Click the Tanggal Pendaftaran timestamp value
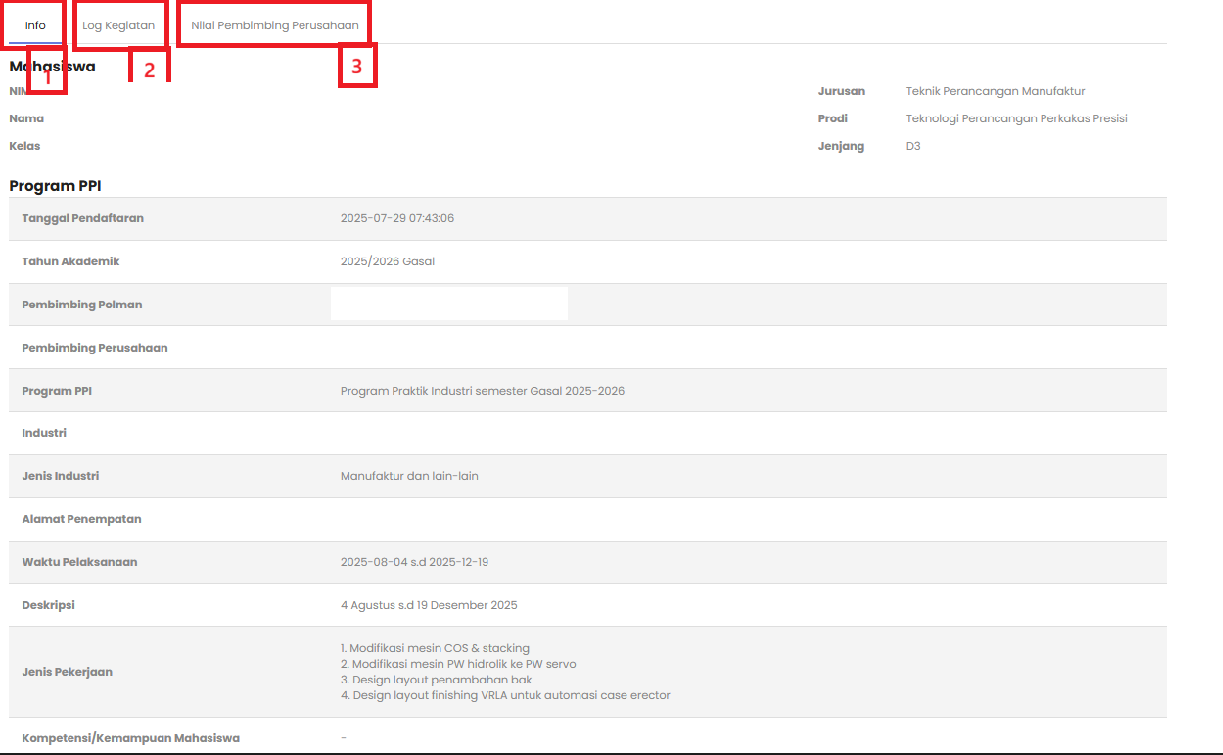 (397, 218)
